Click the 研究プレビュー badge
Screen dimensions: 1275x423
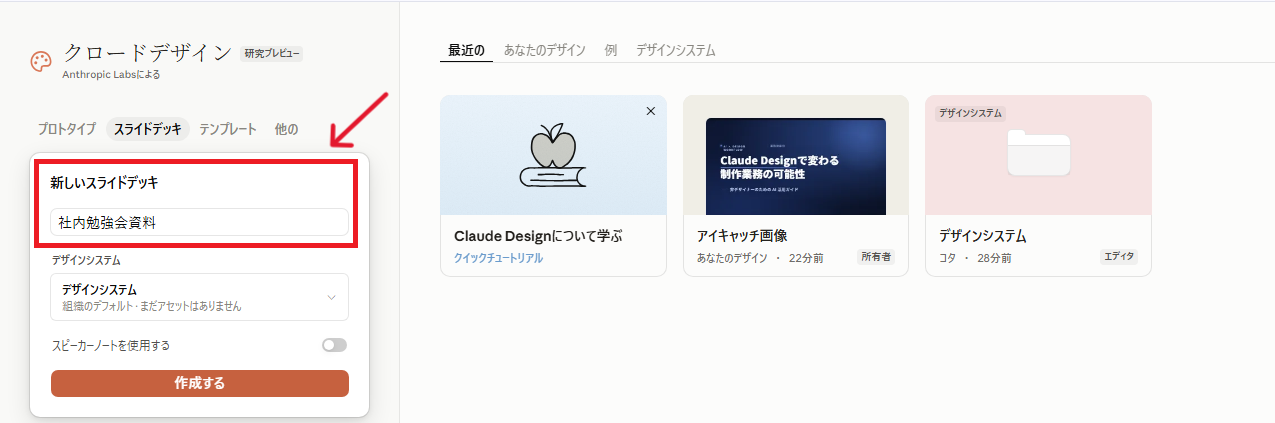point(271,54)
